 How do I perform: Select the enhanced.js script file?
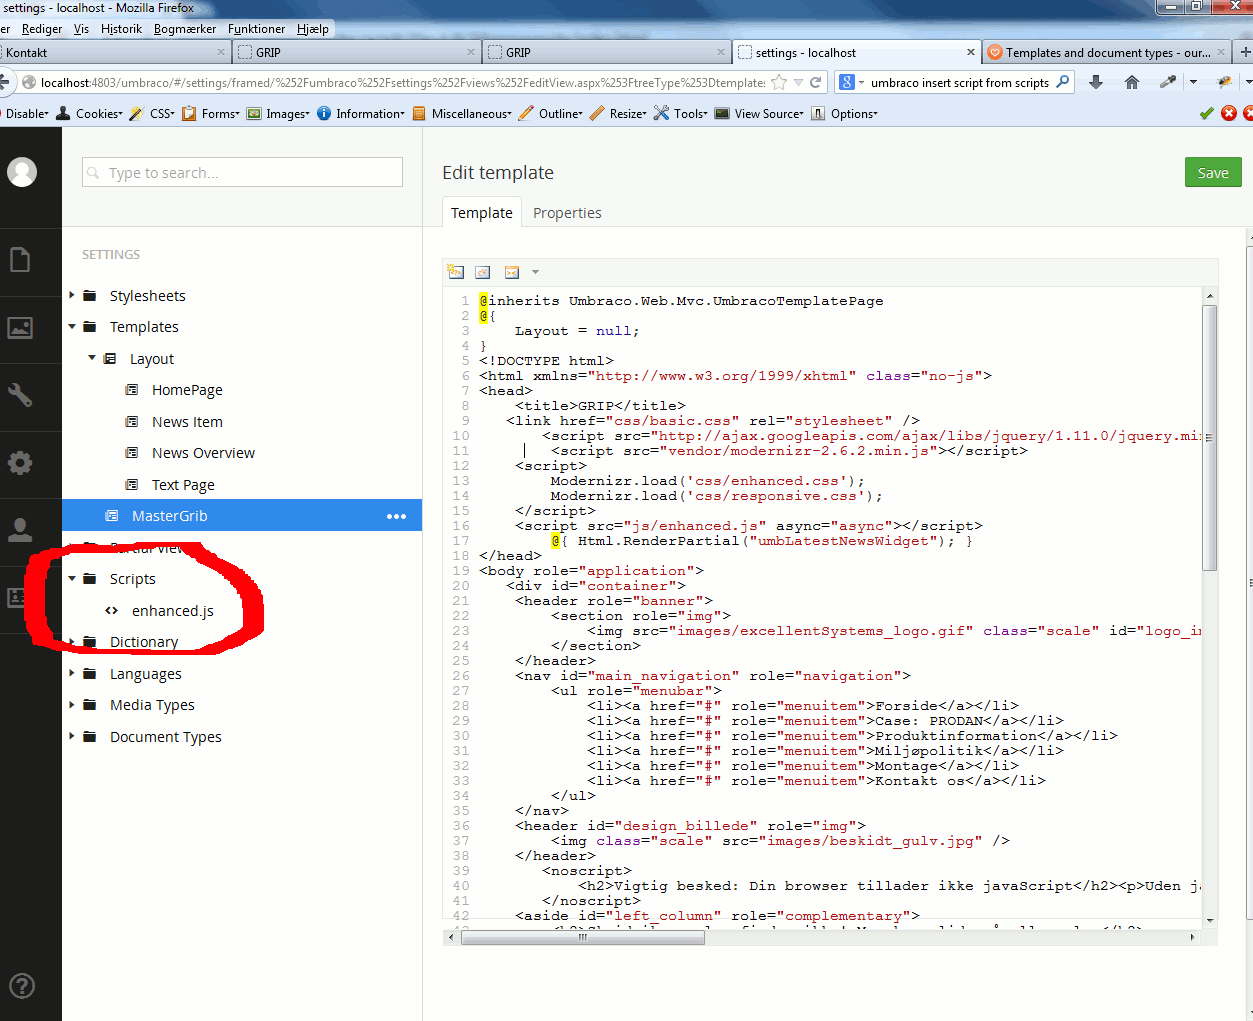coord(172,611)
